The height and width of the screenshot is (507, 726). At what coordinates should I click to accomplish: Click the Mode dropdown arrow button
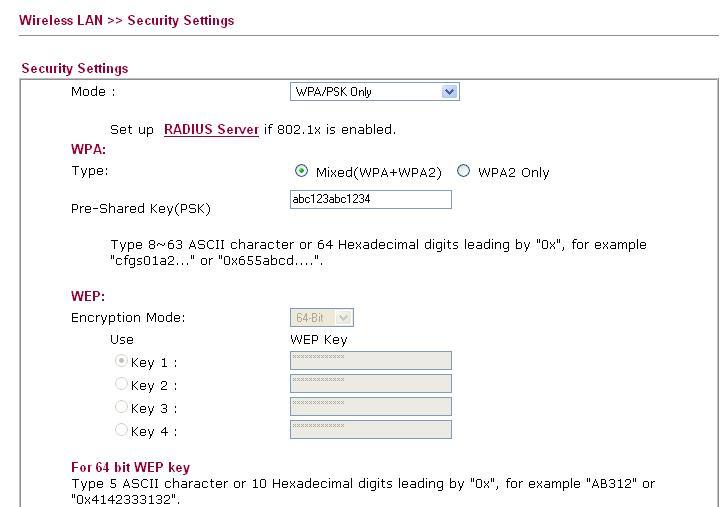tap(449, 92)
